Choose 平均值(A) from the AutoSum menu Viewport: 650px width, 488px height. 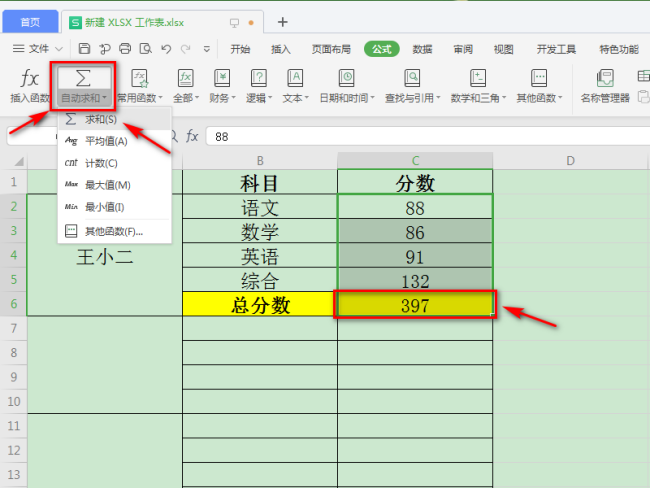point(114,141)
